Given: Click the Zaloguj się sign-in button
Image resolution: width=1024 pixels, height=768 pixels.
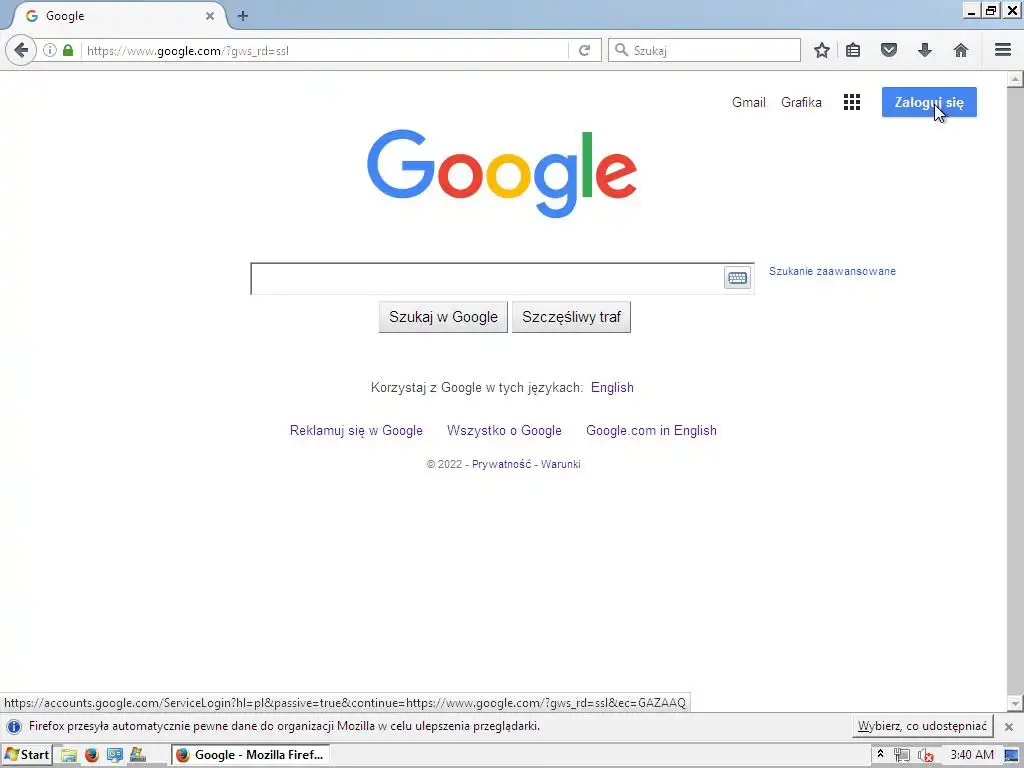Looking at the screenshot, I should 929,102.
